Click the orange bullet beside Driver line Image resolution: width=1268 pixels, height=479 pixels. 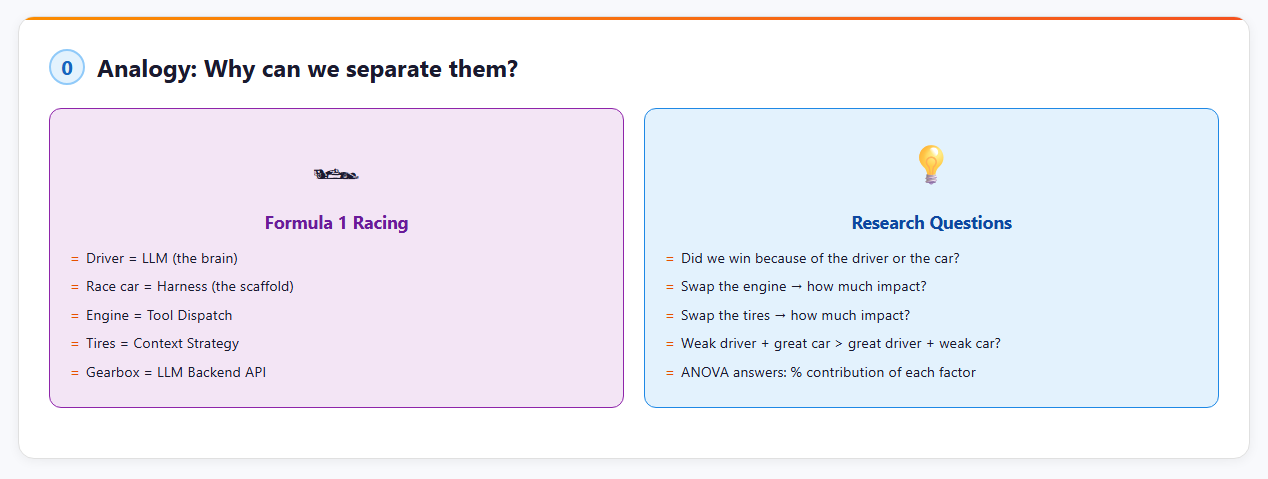click(74, 259)
